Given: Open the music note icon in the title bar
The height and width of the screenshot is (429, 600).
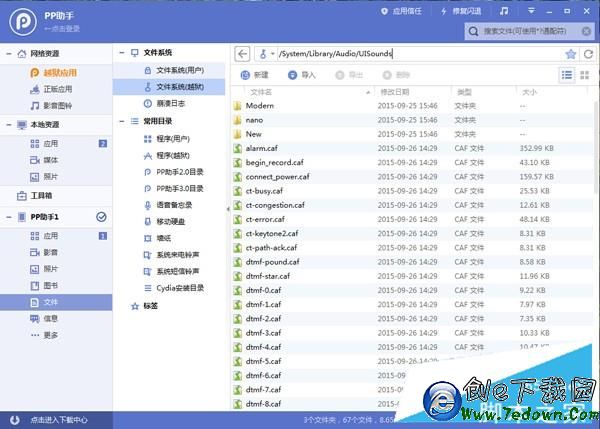Looking at the screenshot, I should (504, 11).
